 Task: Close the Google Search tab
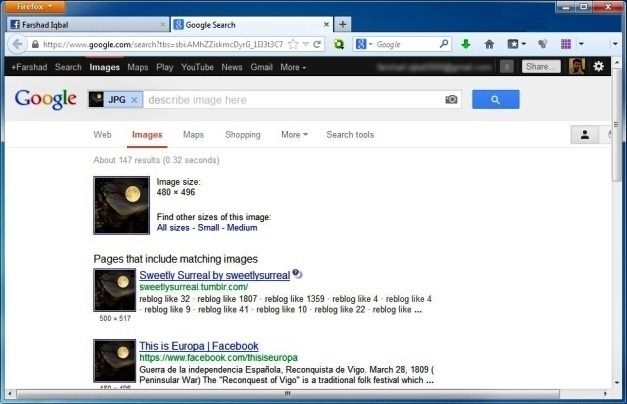point(326,24)
